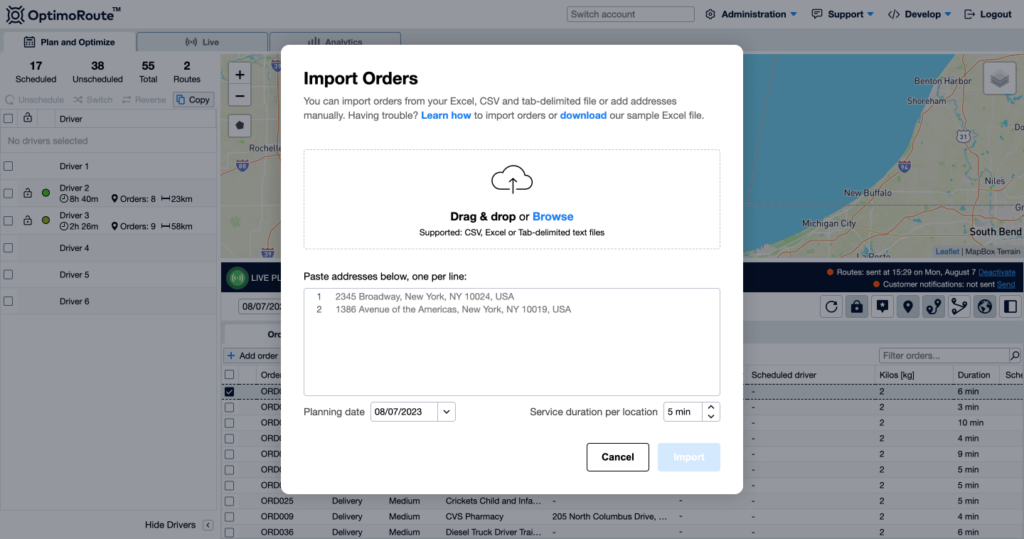The width and height of the screenshot is (1024, 539).
Task: Check the Driver 4 checkbox
Action: (9, 248)
